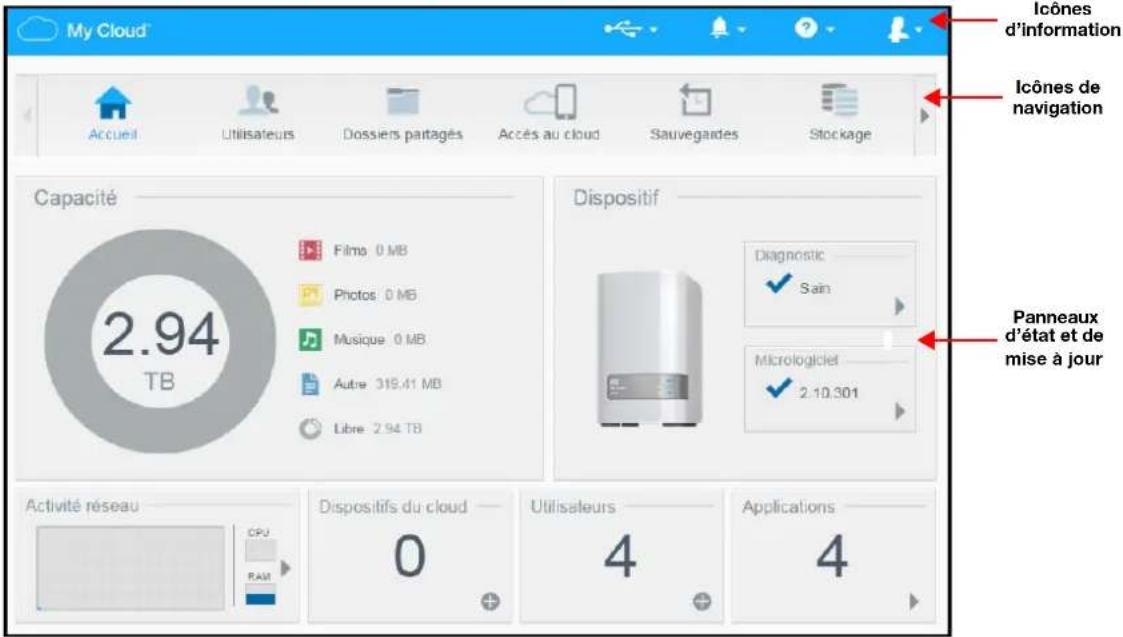Expand the Micrologiciel panel arrow
Viewport: 1123px width, 637px height.
900,411
